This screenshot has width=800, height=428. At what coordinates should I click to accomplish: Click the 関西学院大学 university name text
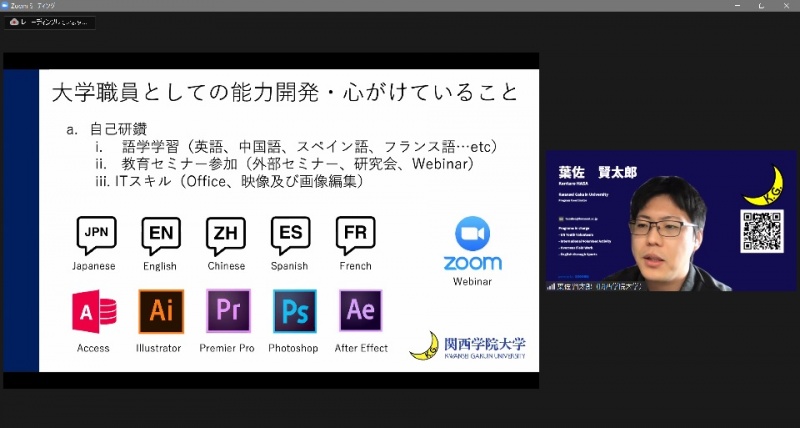pos(485,344)
